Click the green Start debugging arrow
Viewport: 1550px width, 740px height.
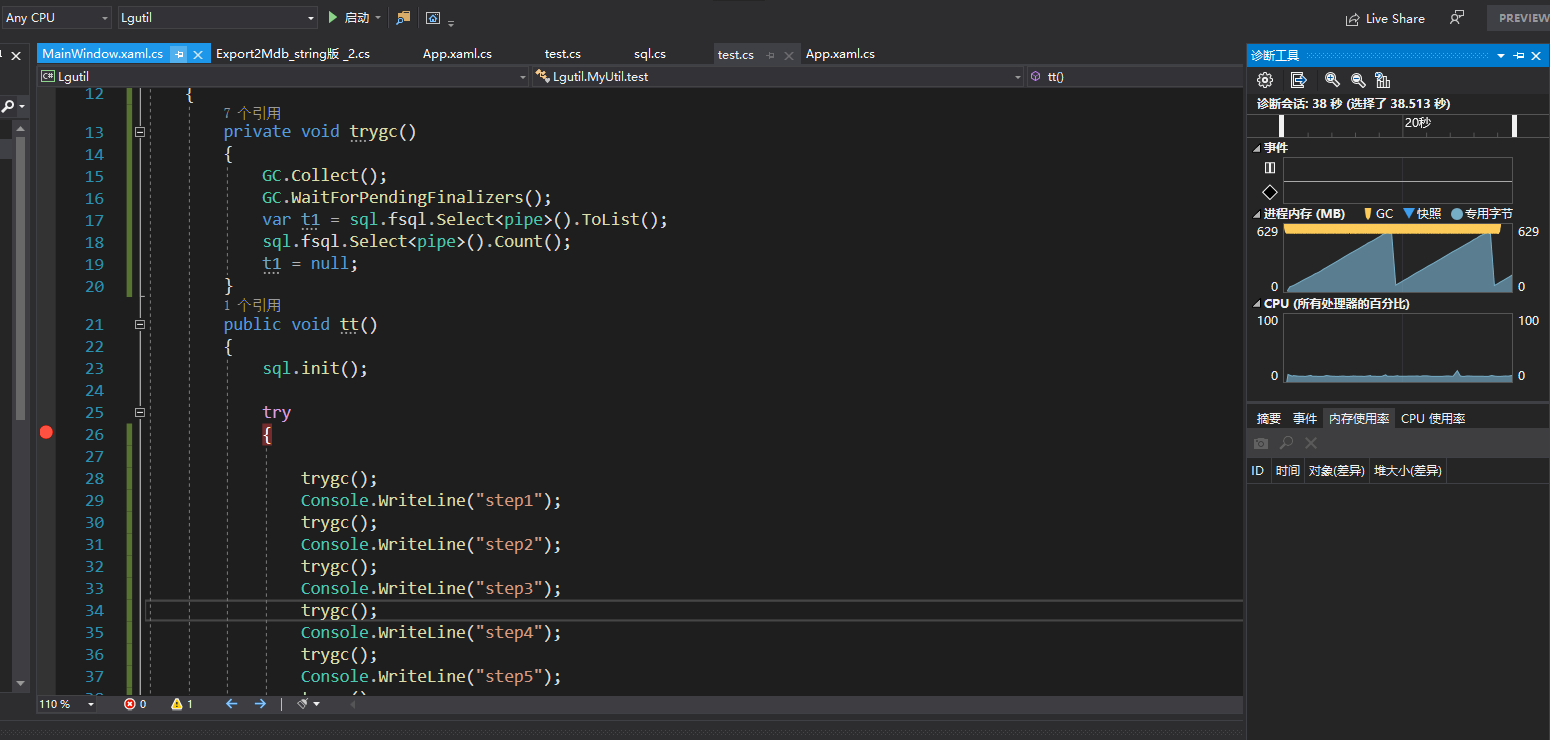click(333, 17)
